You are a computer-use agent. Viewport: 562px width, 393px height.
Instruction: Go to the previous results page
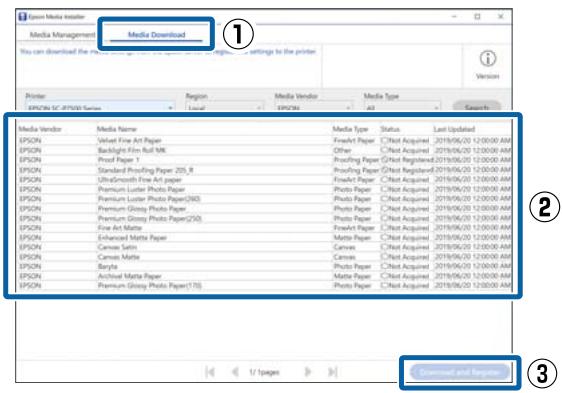[x=235, y=372]
